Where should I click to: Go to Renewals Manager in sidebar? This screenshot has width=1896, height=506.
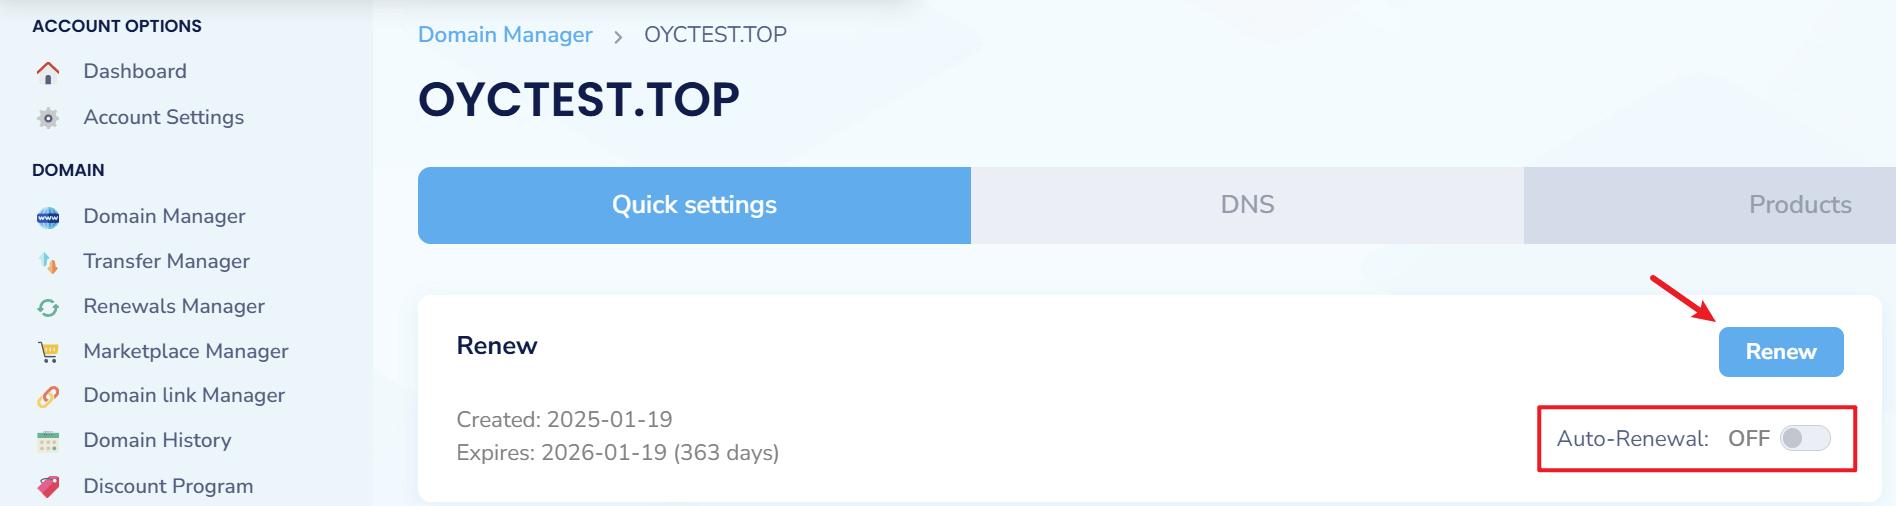(174, 306)
